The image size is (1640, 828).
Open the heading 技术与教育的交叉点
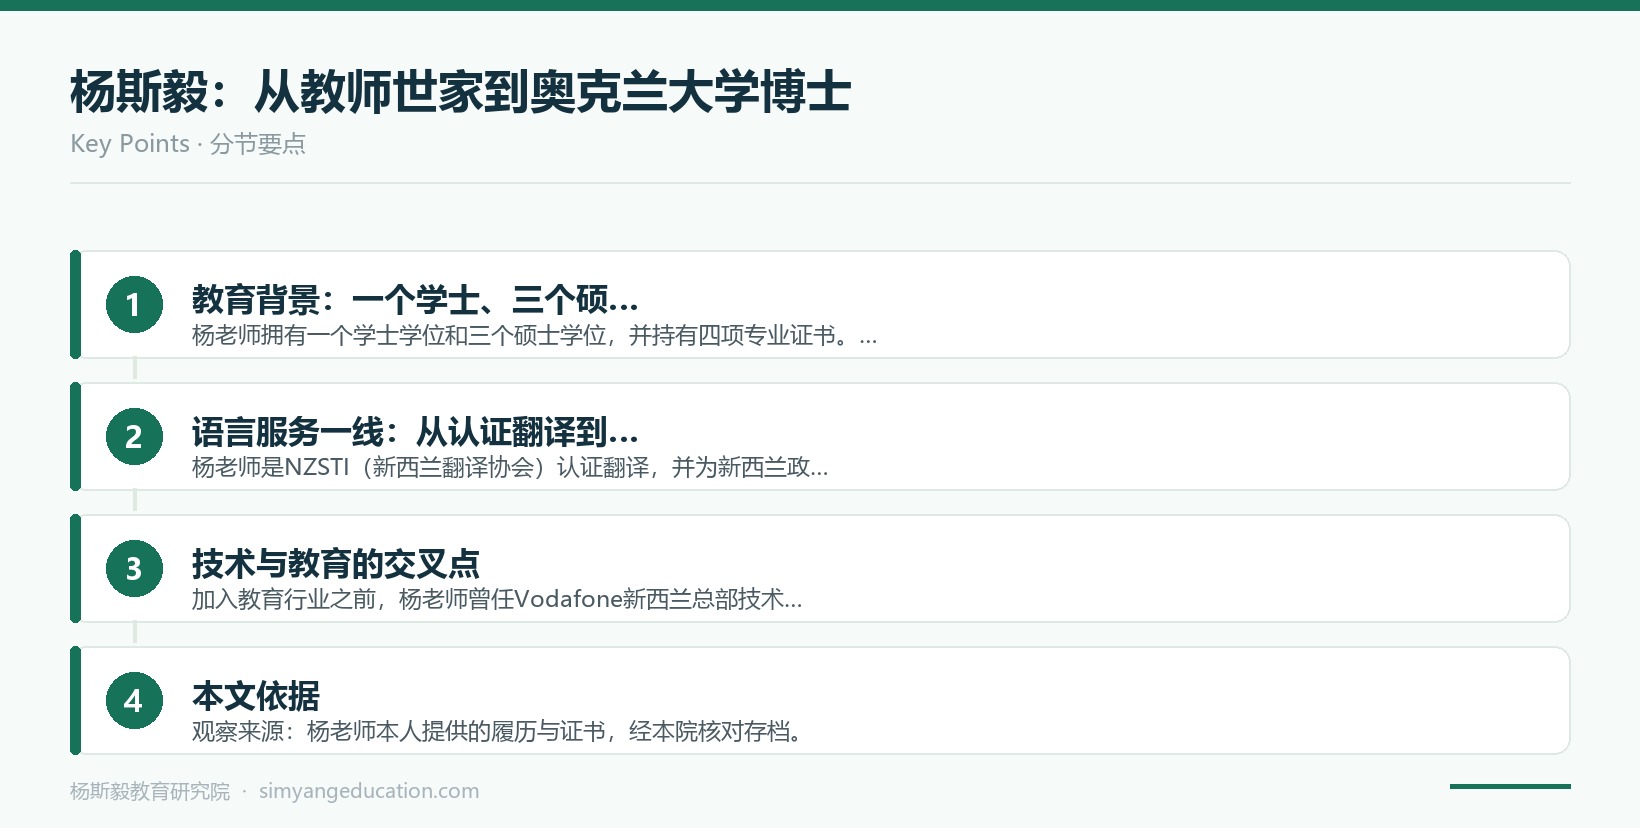point(336,563)
